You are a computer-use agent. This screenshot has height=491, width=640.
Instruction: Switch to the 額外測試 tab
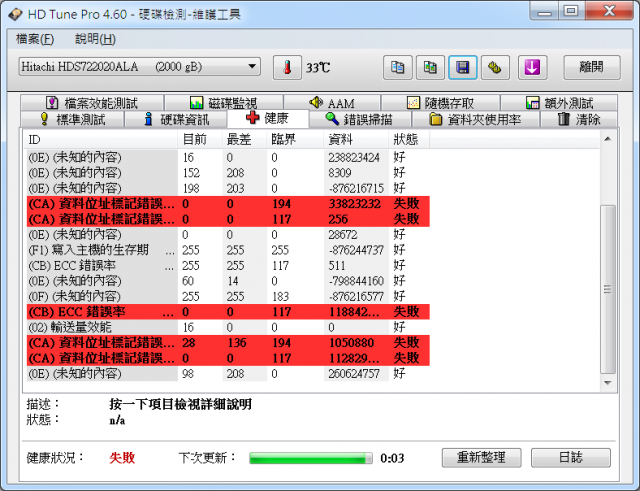pyautogui.click(x=559, y=102)
